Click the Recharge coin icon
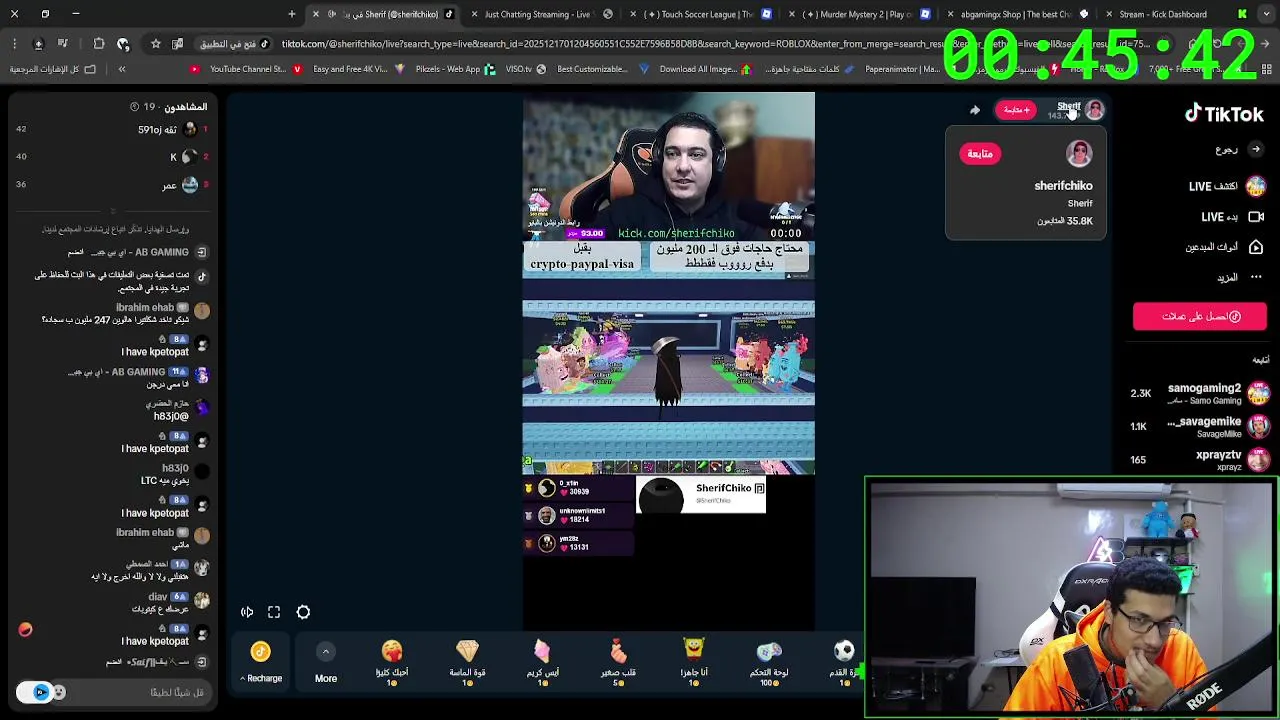 [x=260, y=652]
